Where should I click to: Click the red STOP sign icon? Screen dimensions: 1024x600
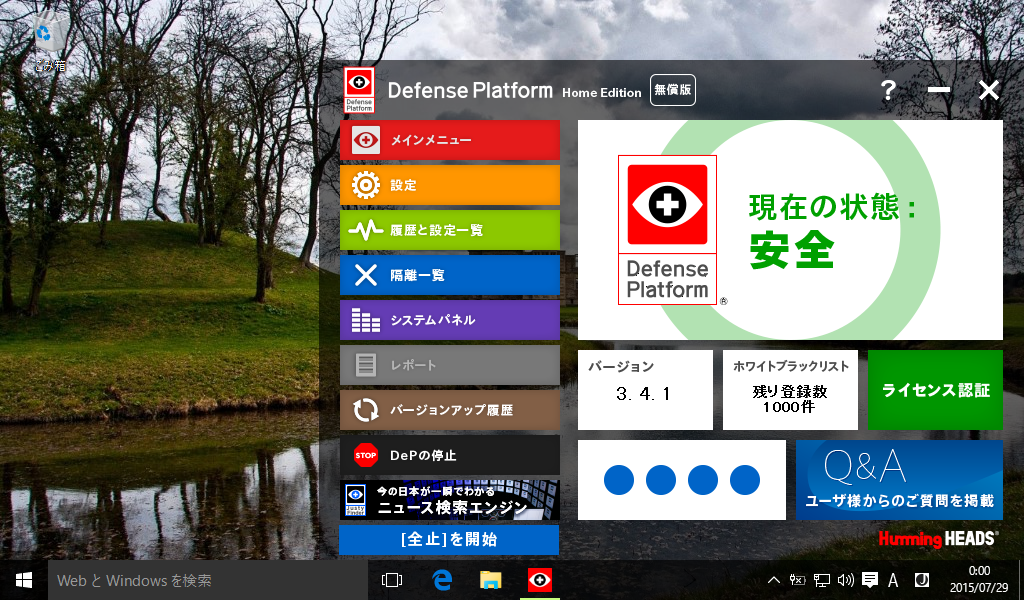366,455
